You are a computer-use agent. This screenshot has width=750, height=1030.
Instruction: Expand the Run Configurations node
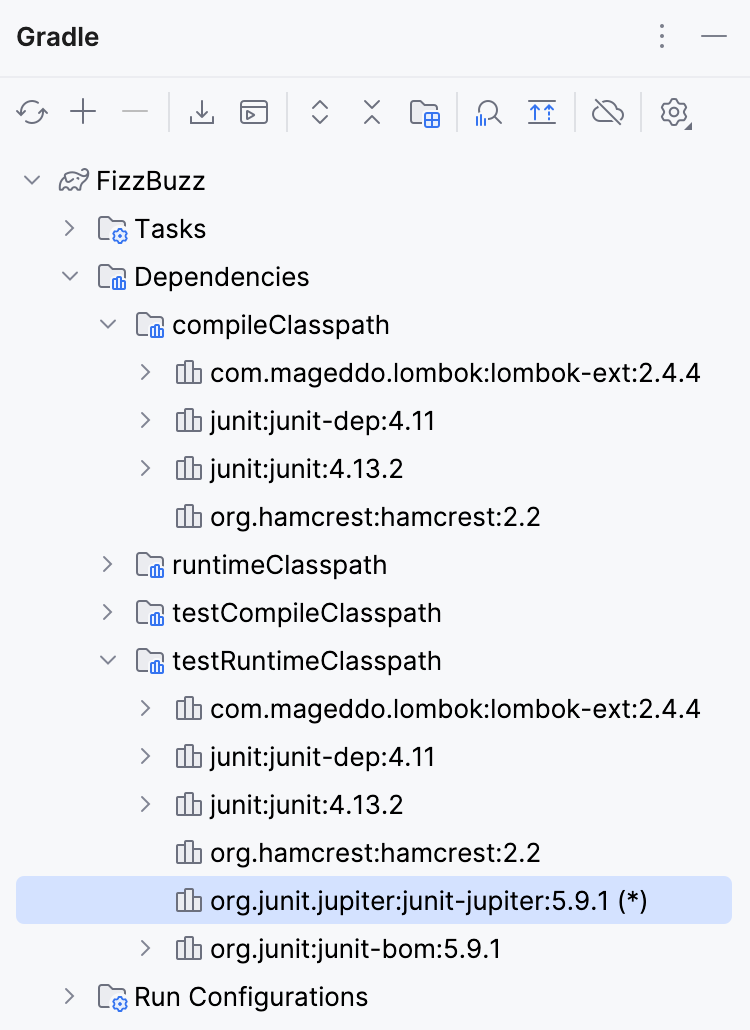click(68, 996)
